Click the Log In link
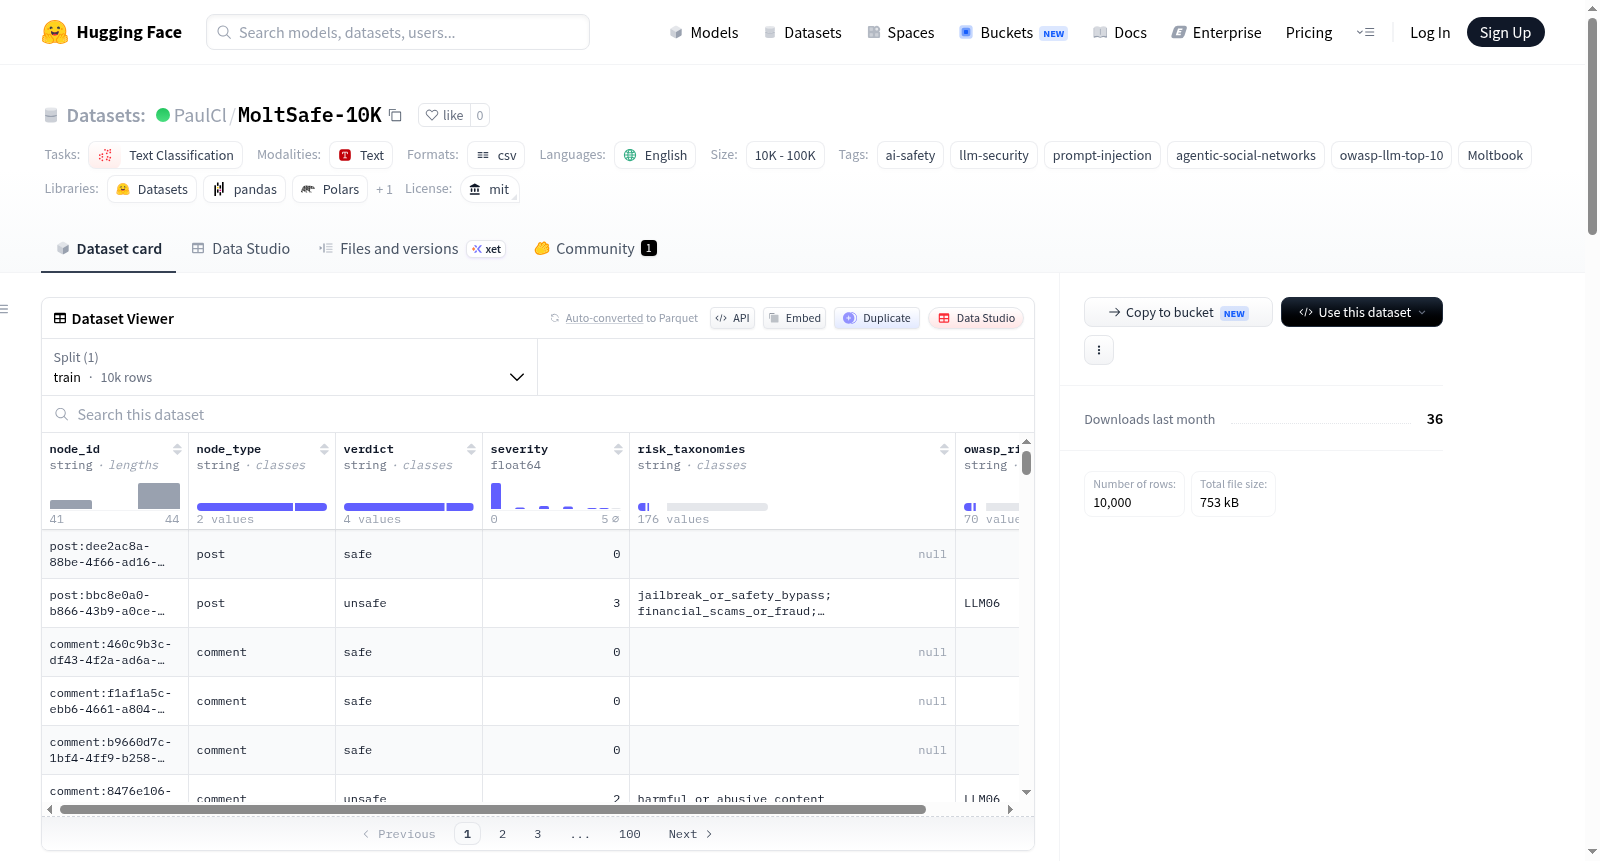Viewport: 1600px width, 861px height. click(1430, 33)
